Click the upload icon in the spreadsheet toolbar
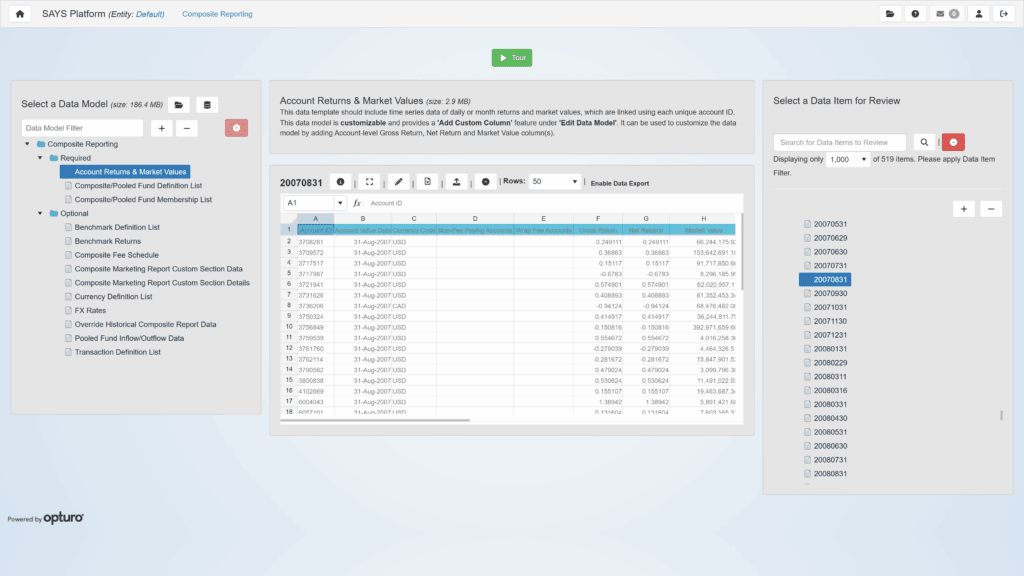This screenshot has height=576, width=1024. point(456,182)
